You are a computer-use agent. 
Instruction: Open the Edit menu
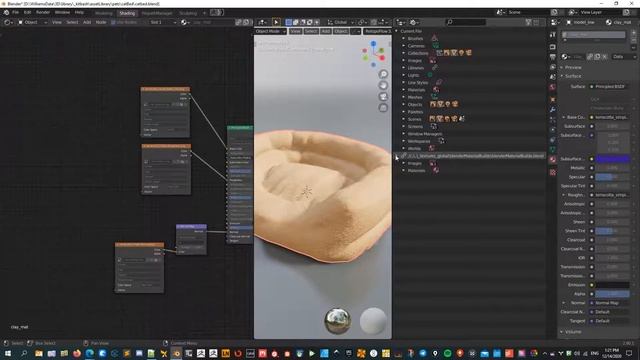27,12
